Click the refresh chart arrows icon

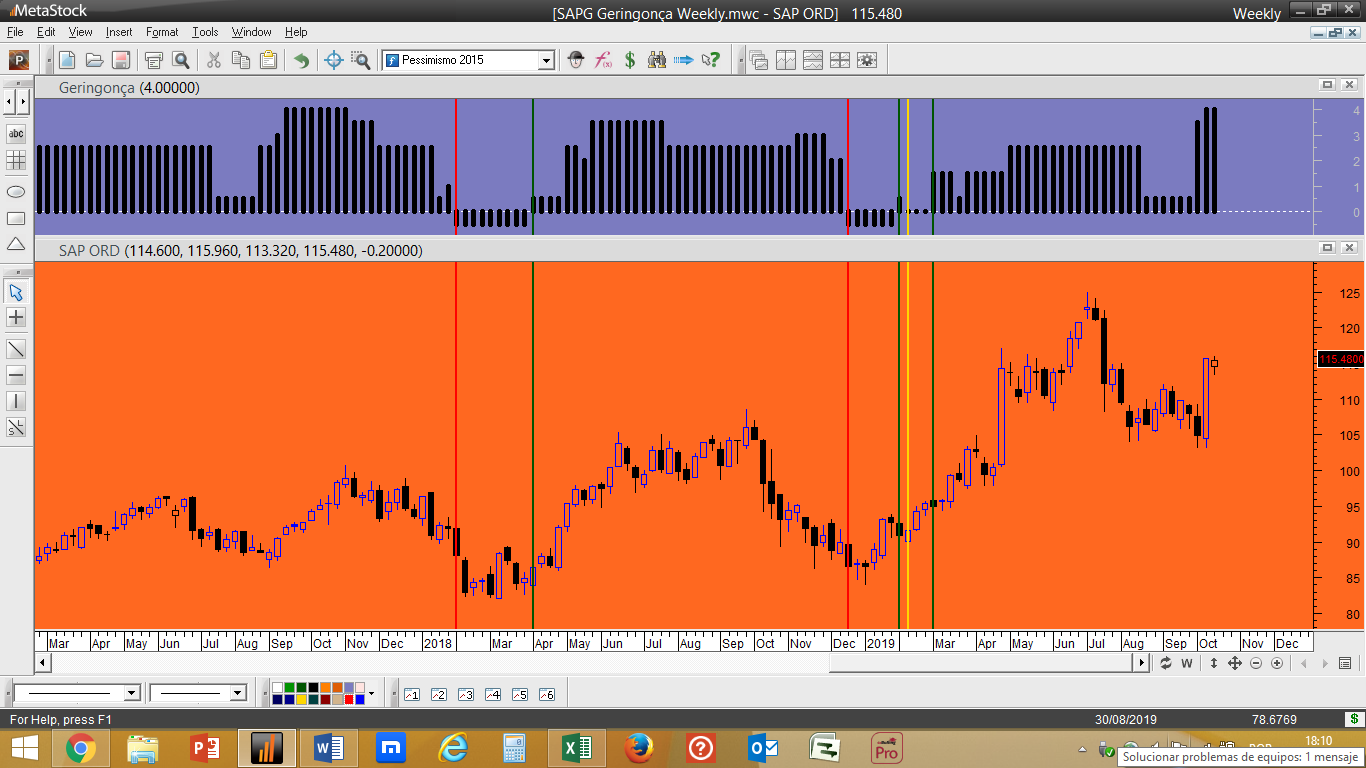[1165, 663]
